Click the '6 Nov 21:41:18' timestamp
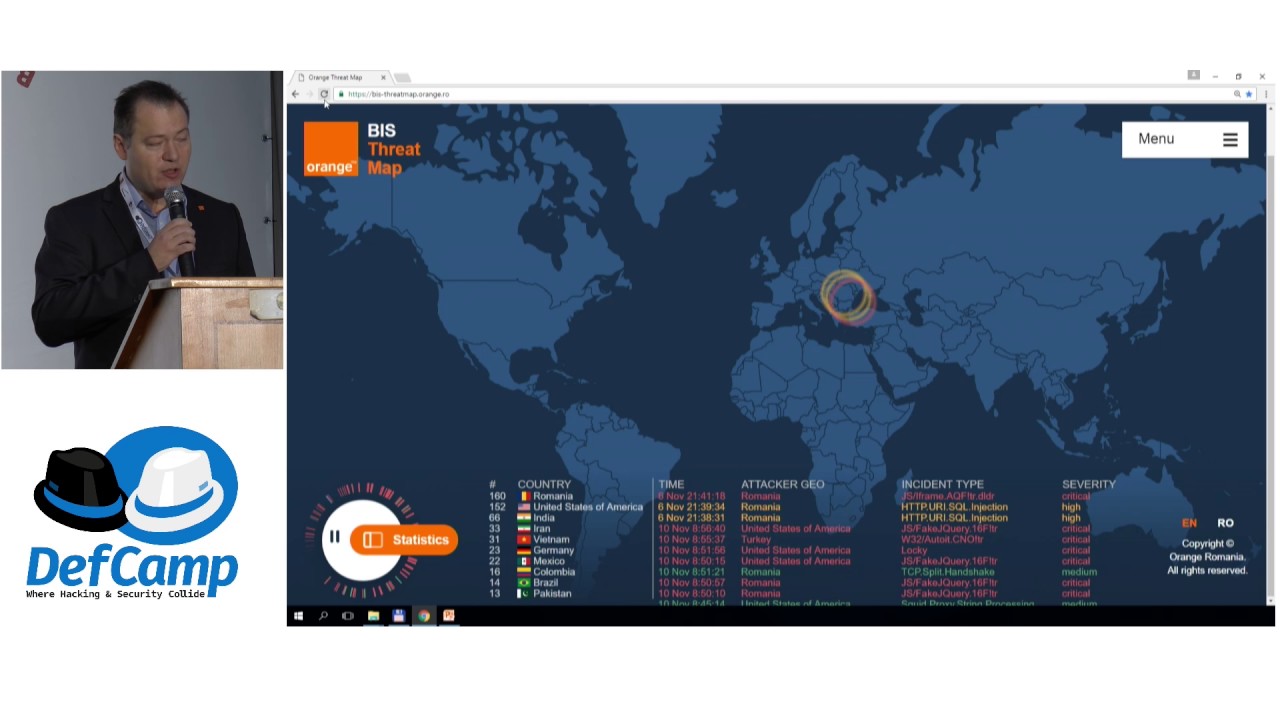 click(691, 496)
